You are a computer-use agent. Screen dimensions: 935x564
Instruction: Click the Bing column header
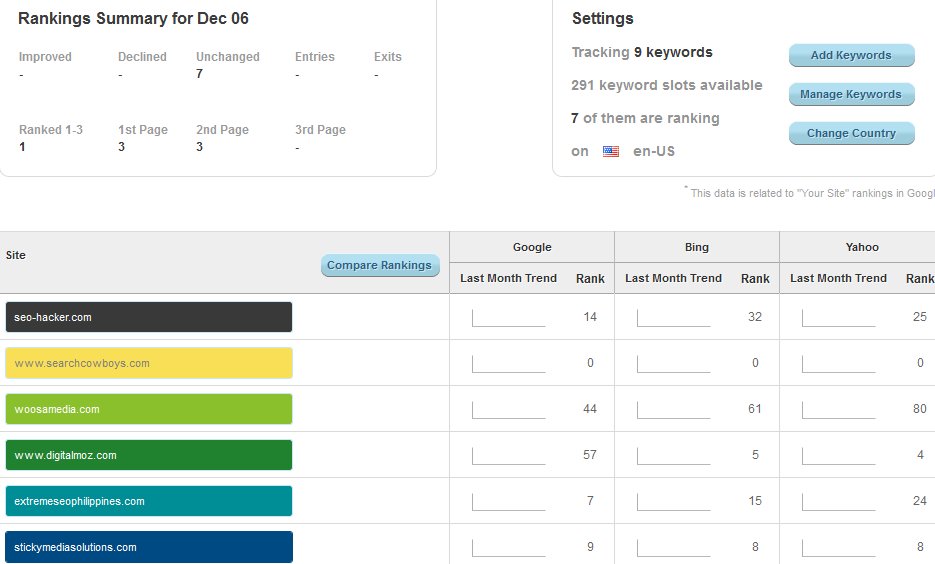pos(697,247)
